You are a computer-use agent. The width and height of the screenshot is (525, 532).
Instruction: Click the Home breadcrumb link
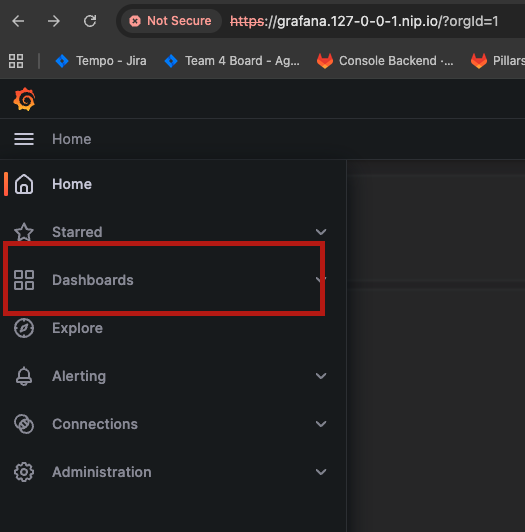[72, 139]
